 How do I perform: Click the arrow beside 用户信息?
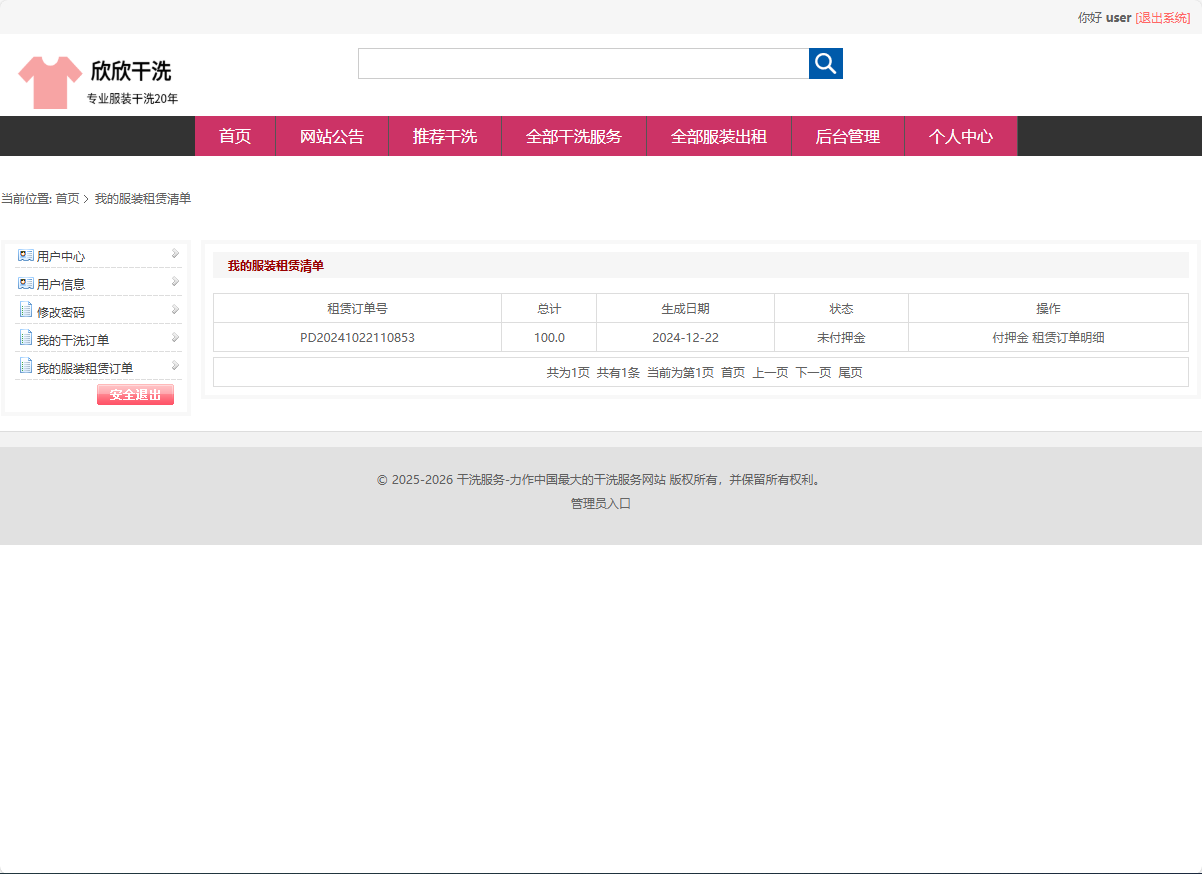[x=175, y=282]
